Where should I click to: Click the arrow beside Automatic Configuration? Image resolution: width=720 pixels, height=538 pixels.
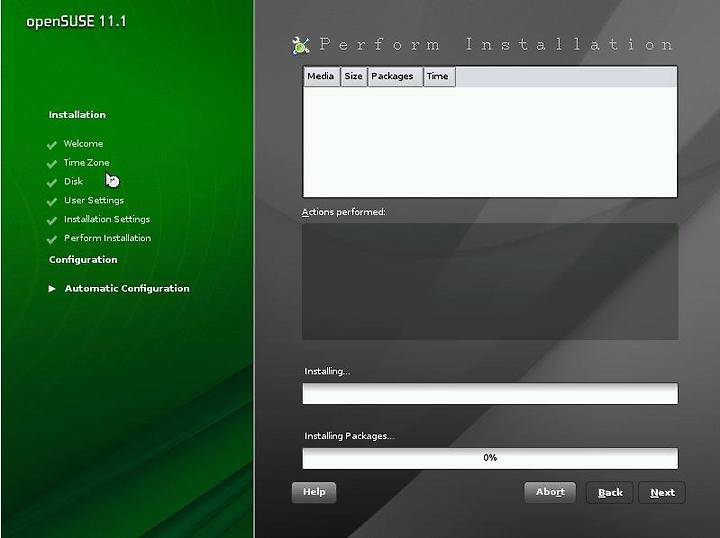pos(52,289)
